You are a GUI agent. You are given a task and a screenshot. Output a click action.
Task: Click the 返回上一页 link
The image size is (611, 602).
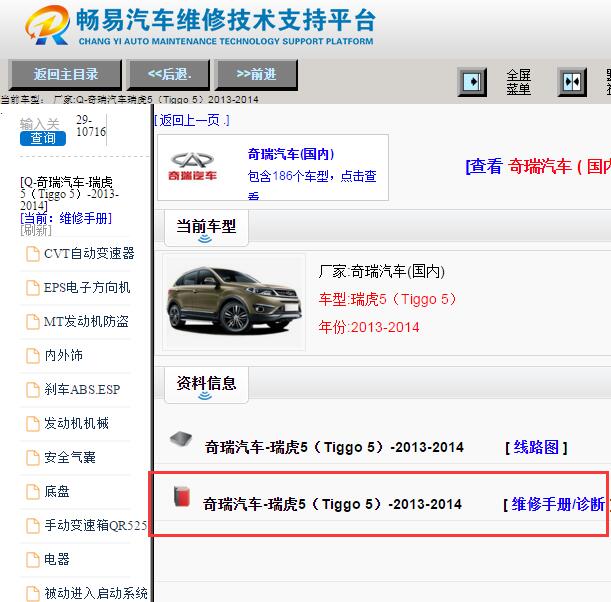click(x=191, y=120)
